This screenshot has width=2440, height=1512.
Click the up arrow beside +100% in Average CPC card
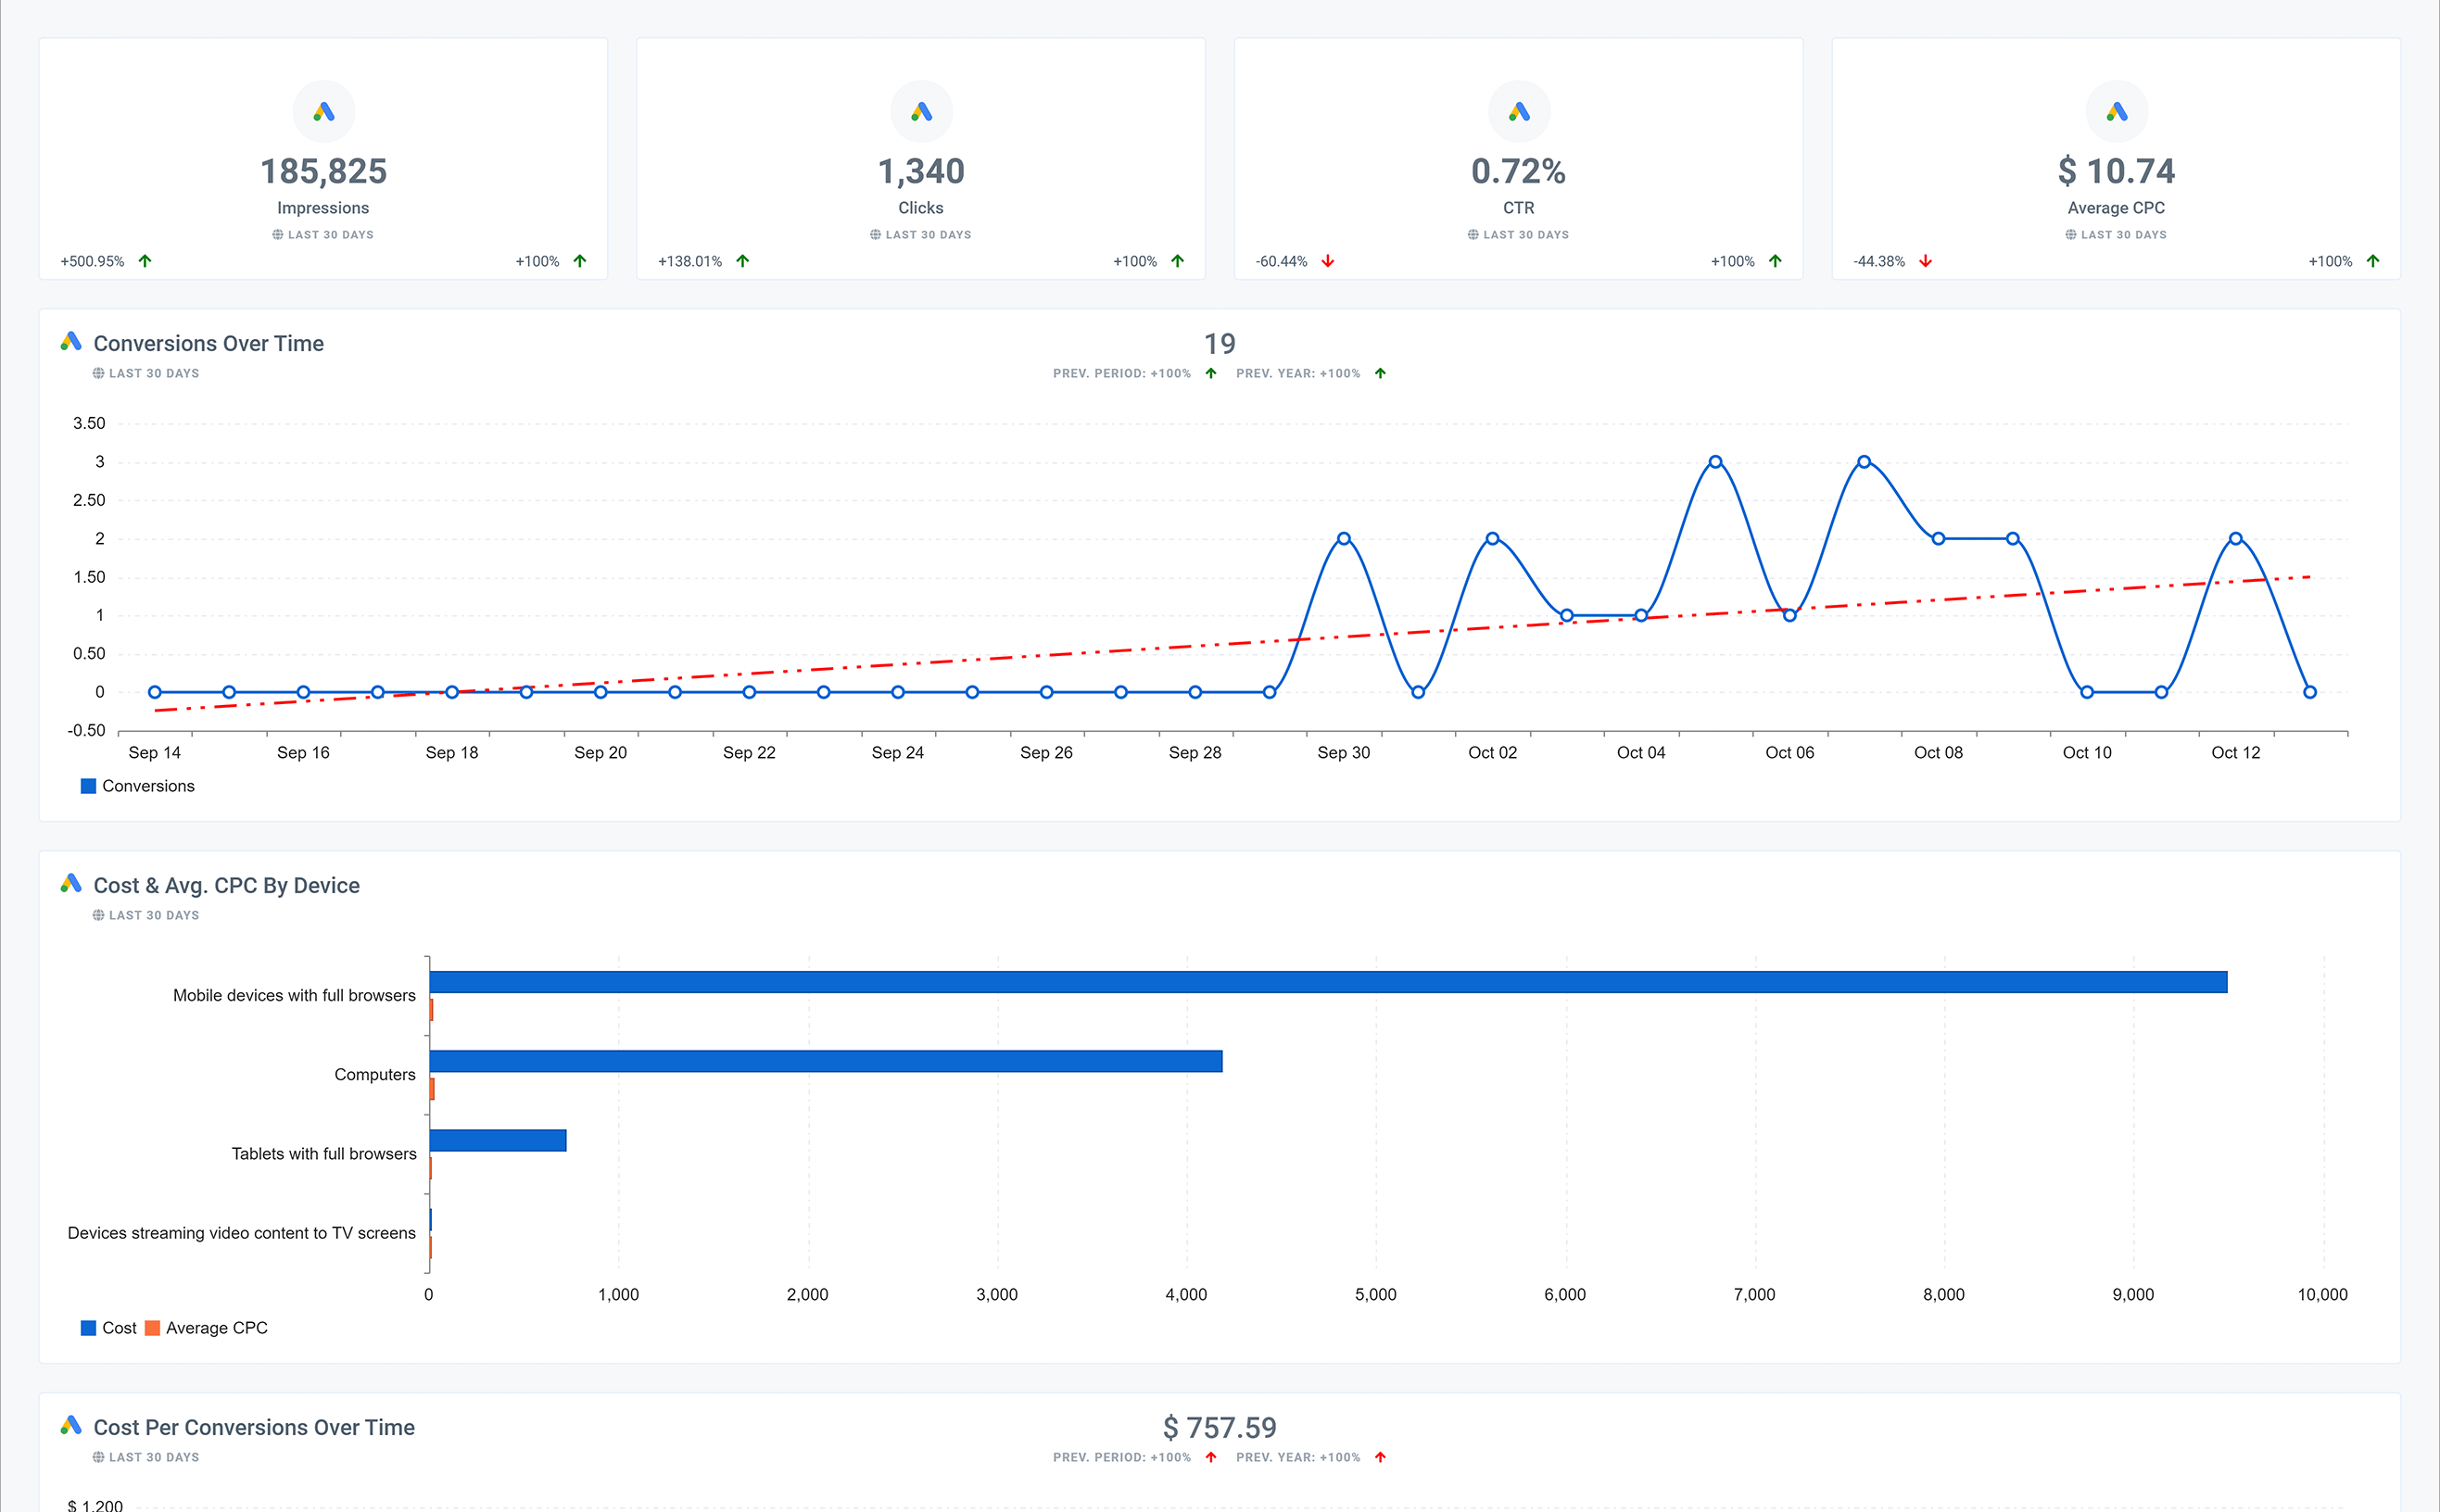pyautogui.click(x=2373, y=261)
